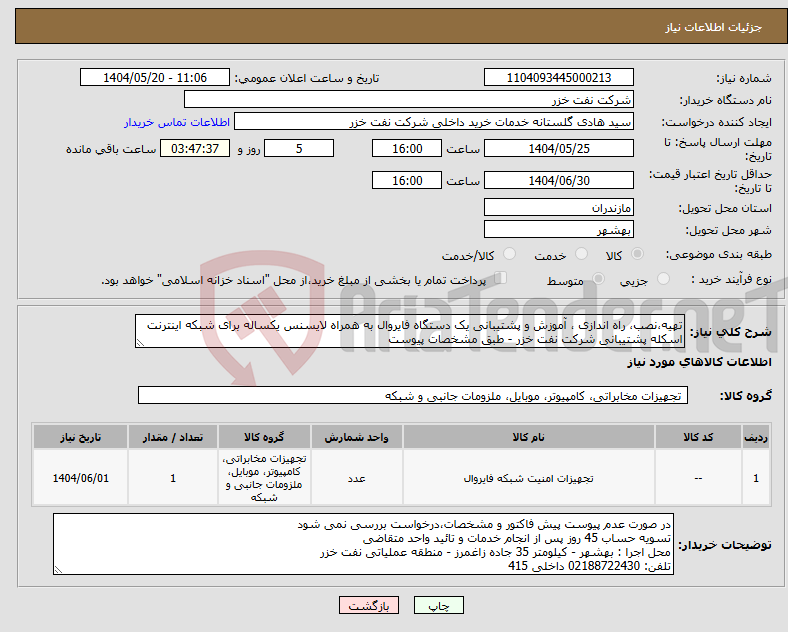This screenshot has height=632, width=788.
Task: Click the resize handle of buyer notes area
Action: point(58,570)
